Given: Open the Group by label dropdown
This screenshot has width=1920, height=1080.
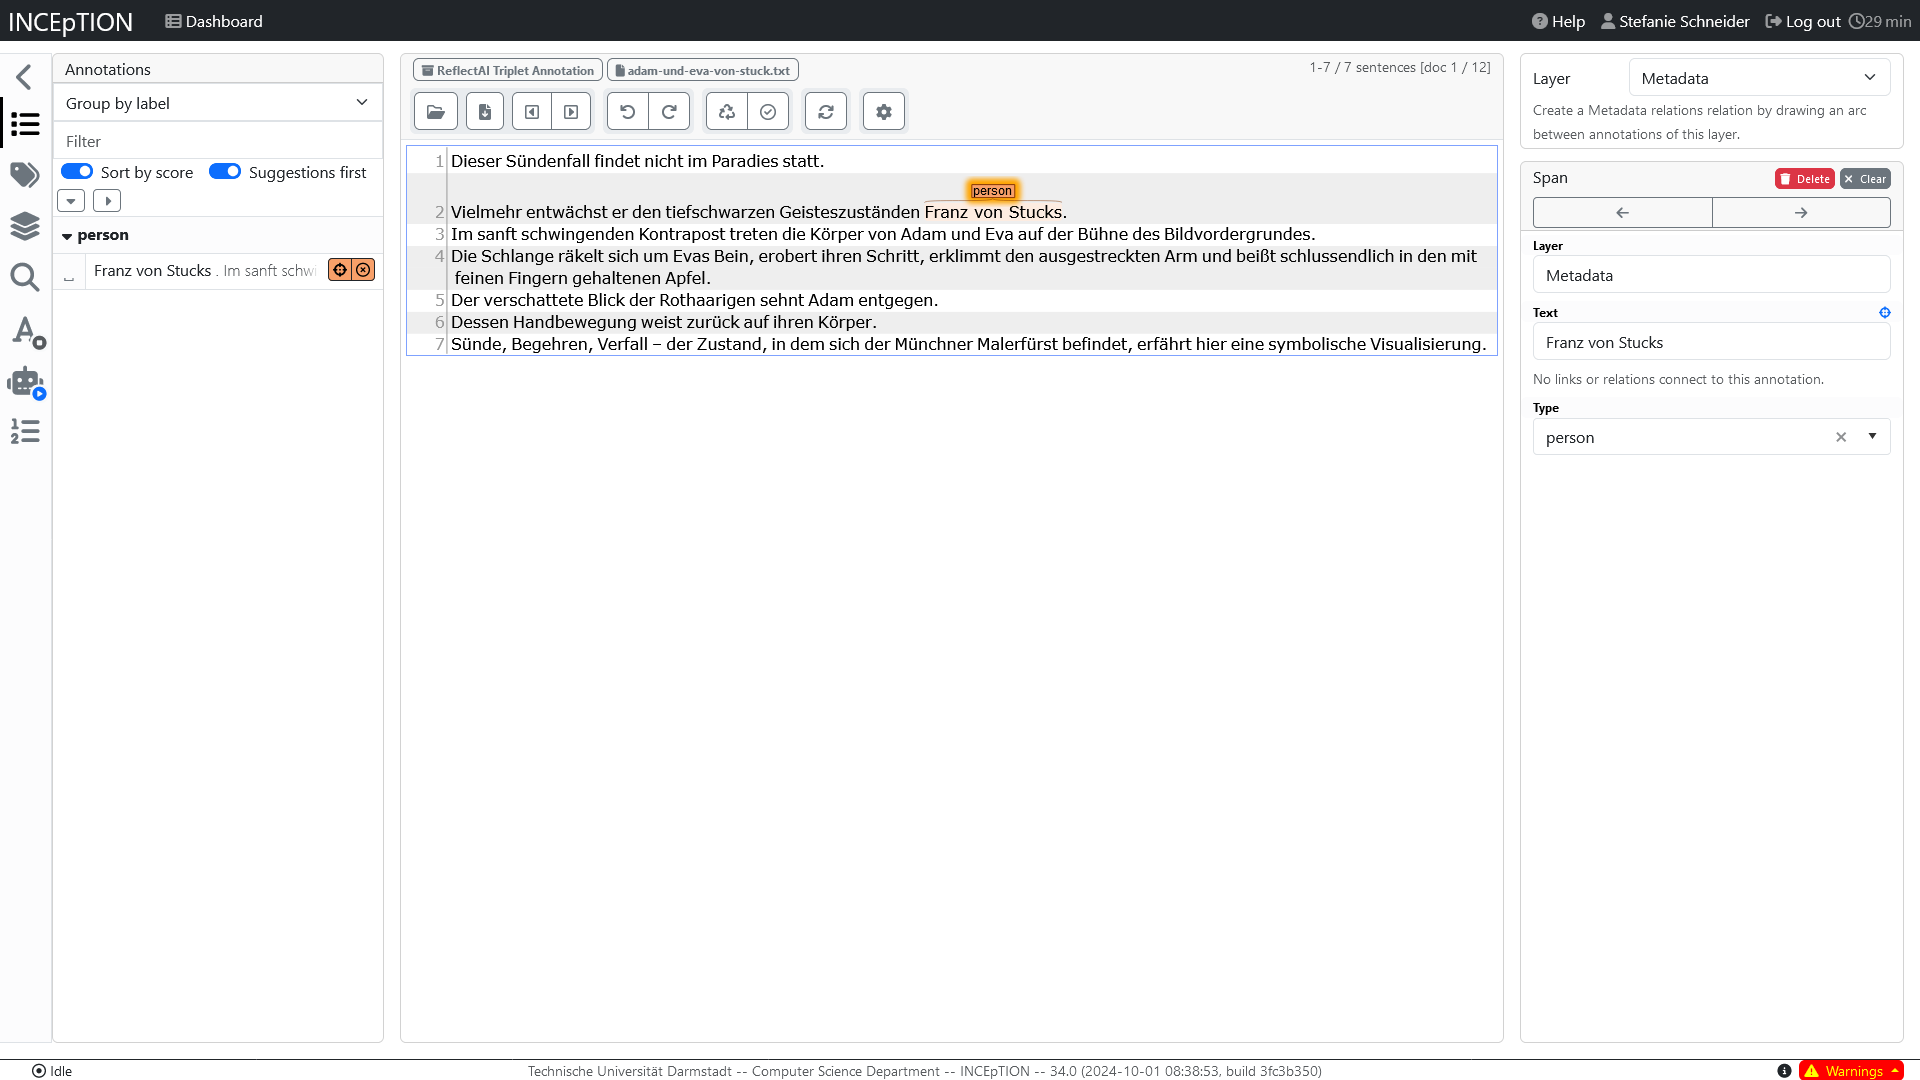Looking at the screenshot, I should point(217,103).
